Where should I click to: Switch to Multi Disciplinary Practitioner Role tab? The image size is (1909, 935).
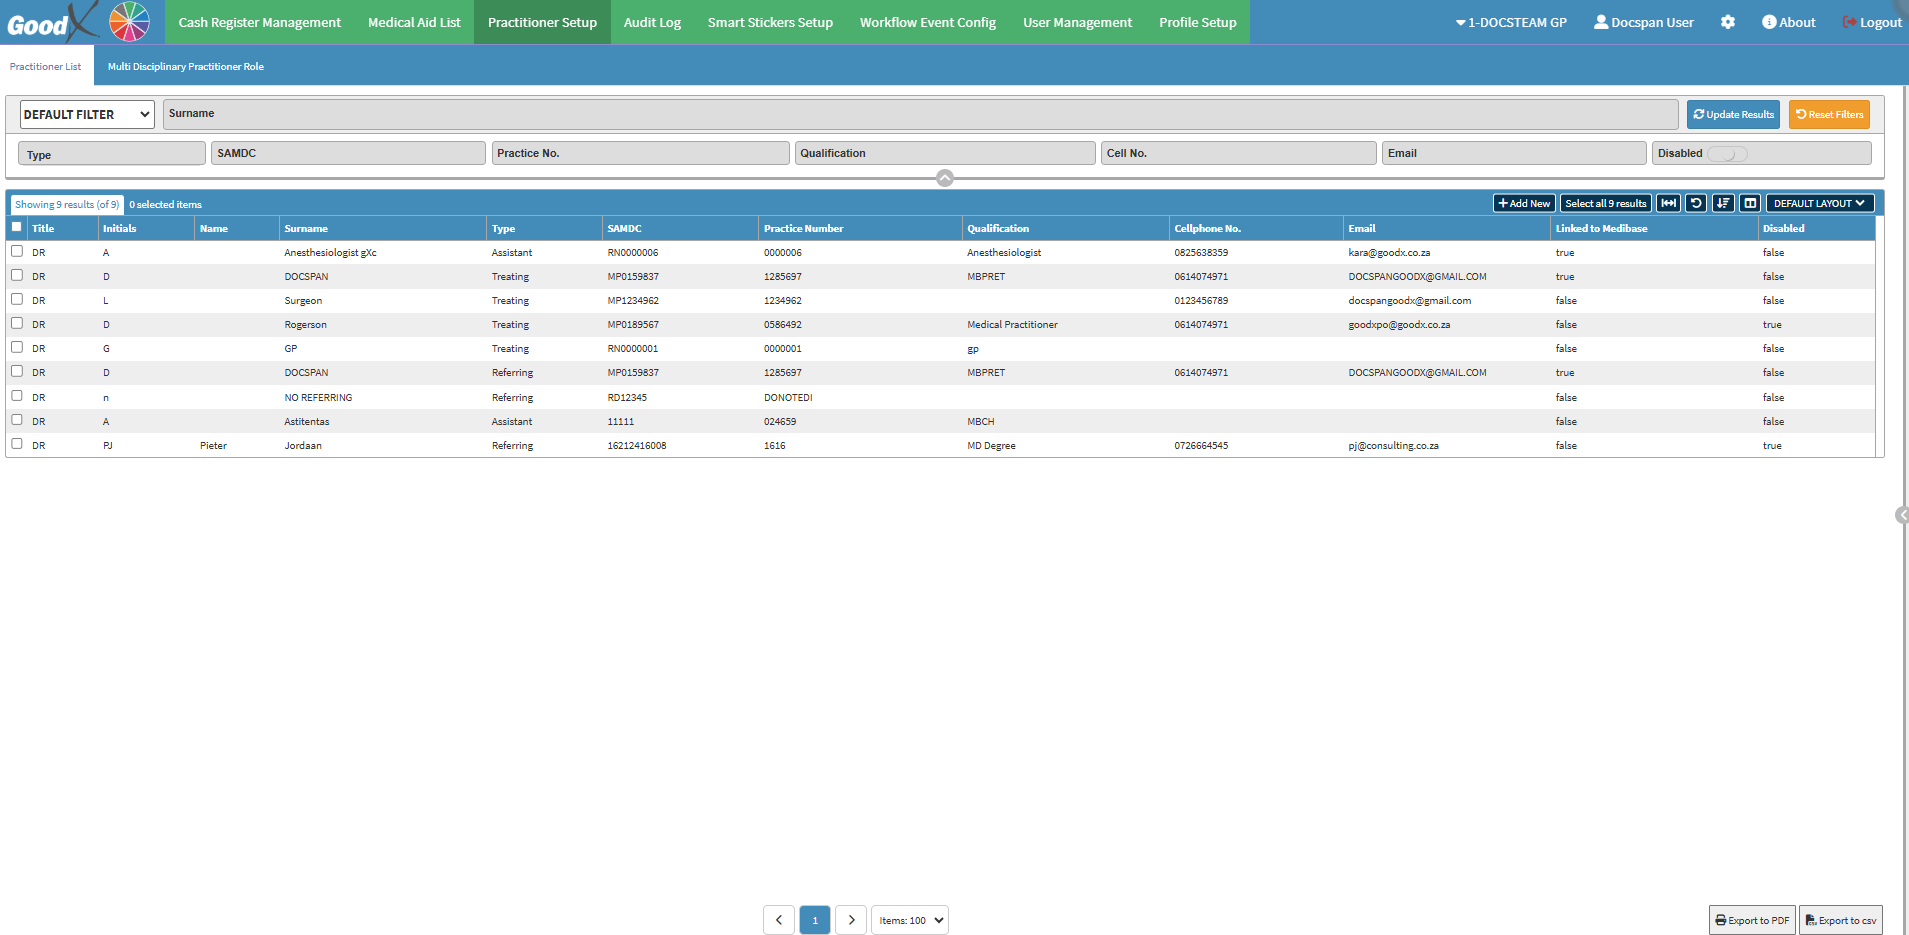click(x=186, y=66)
